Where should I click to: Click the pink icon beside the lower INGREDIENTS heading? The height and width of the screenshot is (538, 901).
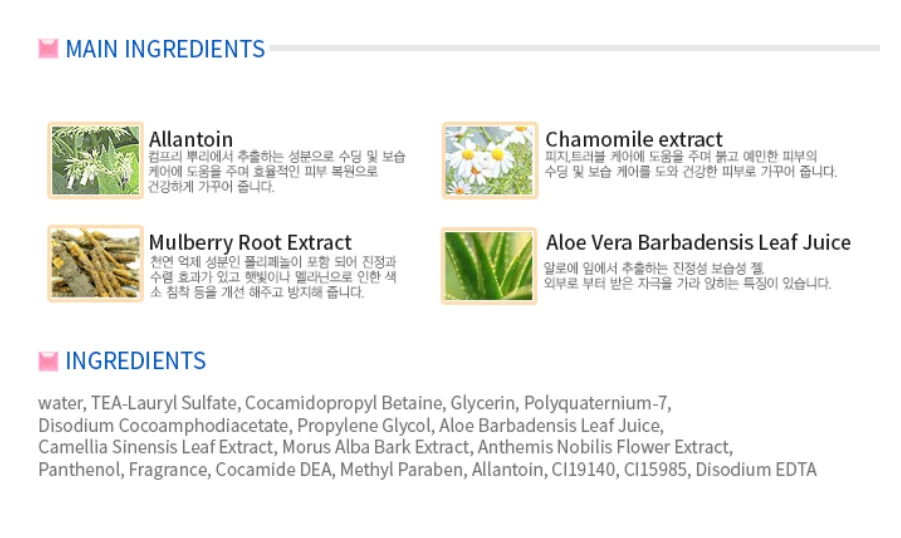click(x=48, y=361)
